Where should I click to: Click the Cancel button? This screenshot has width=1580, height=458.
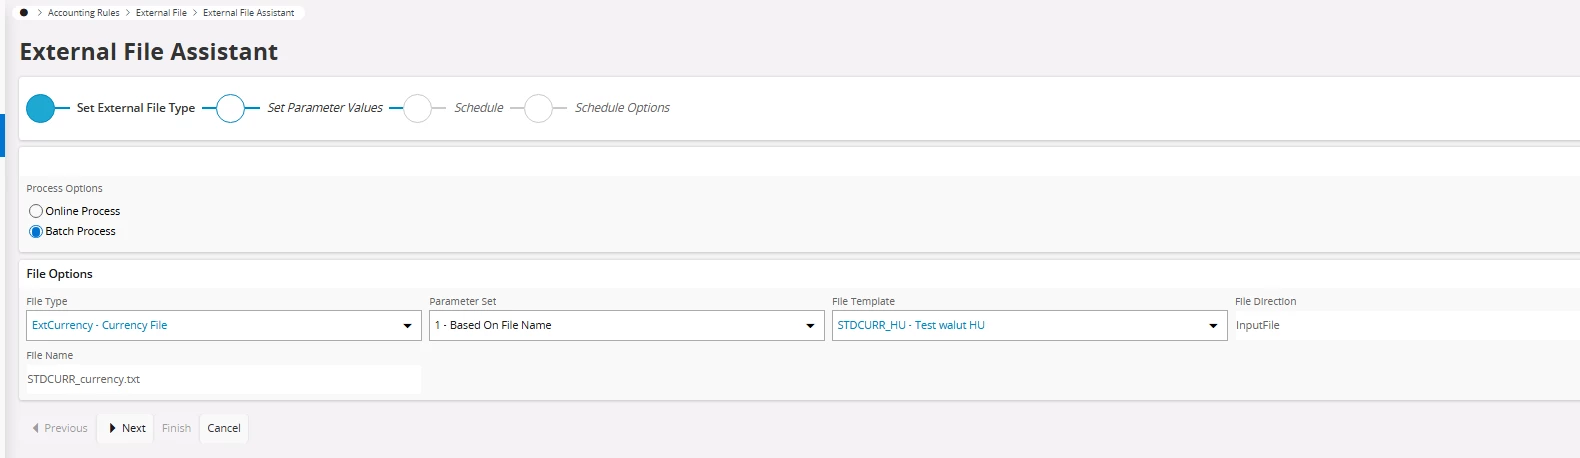pyautogui.click(x=224, y=428)
